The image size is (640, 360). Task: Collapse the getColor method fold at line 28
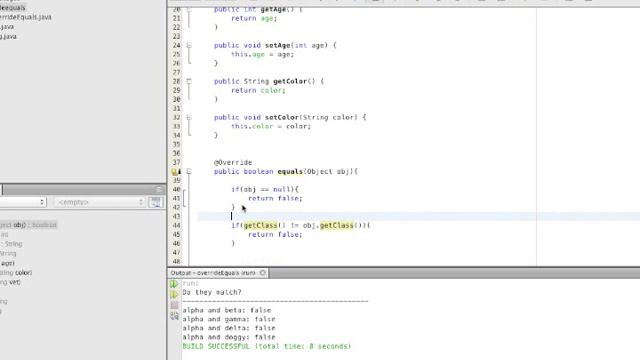click(x=189, y=81)
